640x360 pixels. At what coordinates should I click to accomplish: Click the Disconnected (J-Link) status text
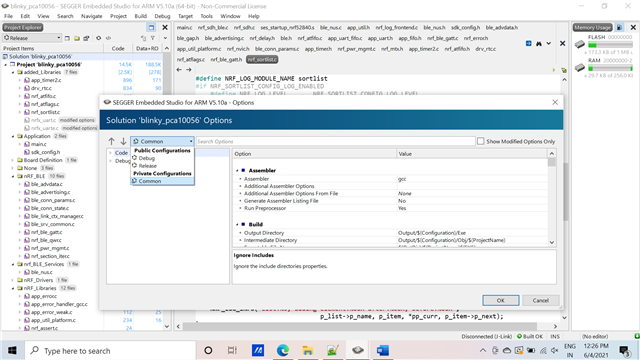[487, 336]
